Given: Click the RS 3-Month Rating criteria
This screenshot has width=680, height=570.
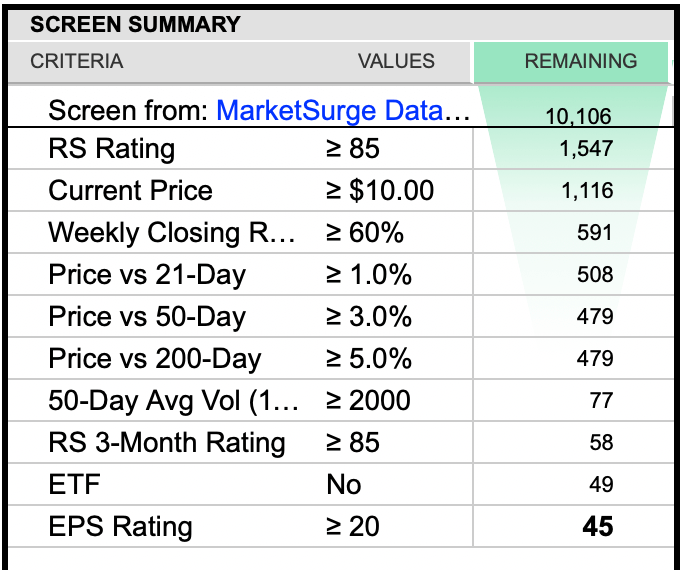Looking at the screenshot, I should [166, 443].
